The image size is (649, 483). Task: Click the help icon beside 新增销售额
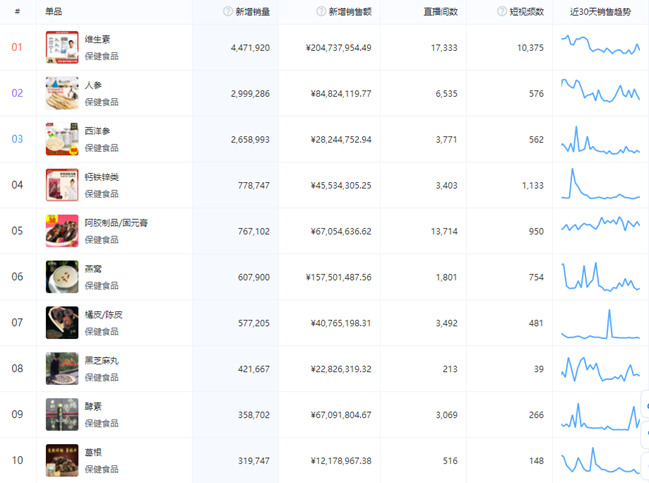coord(321,12)
